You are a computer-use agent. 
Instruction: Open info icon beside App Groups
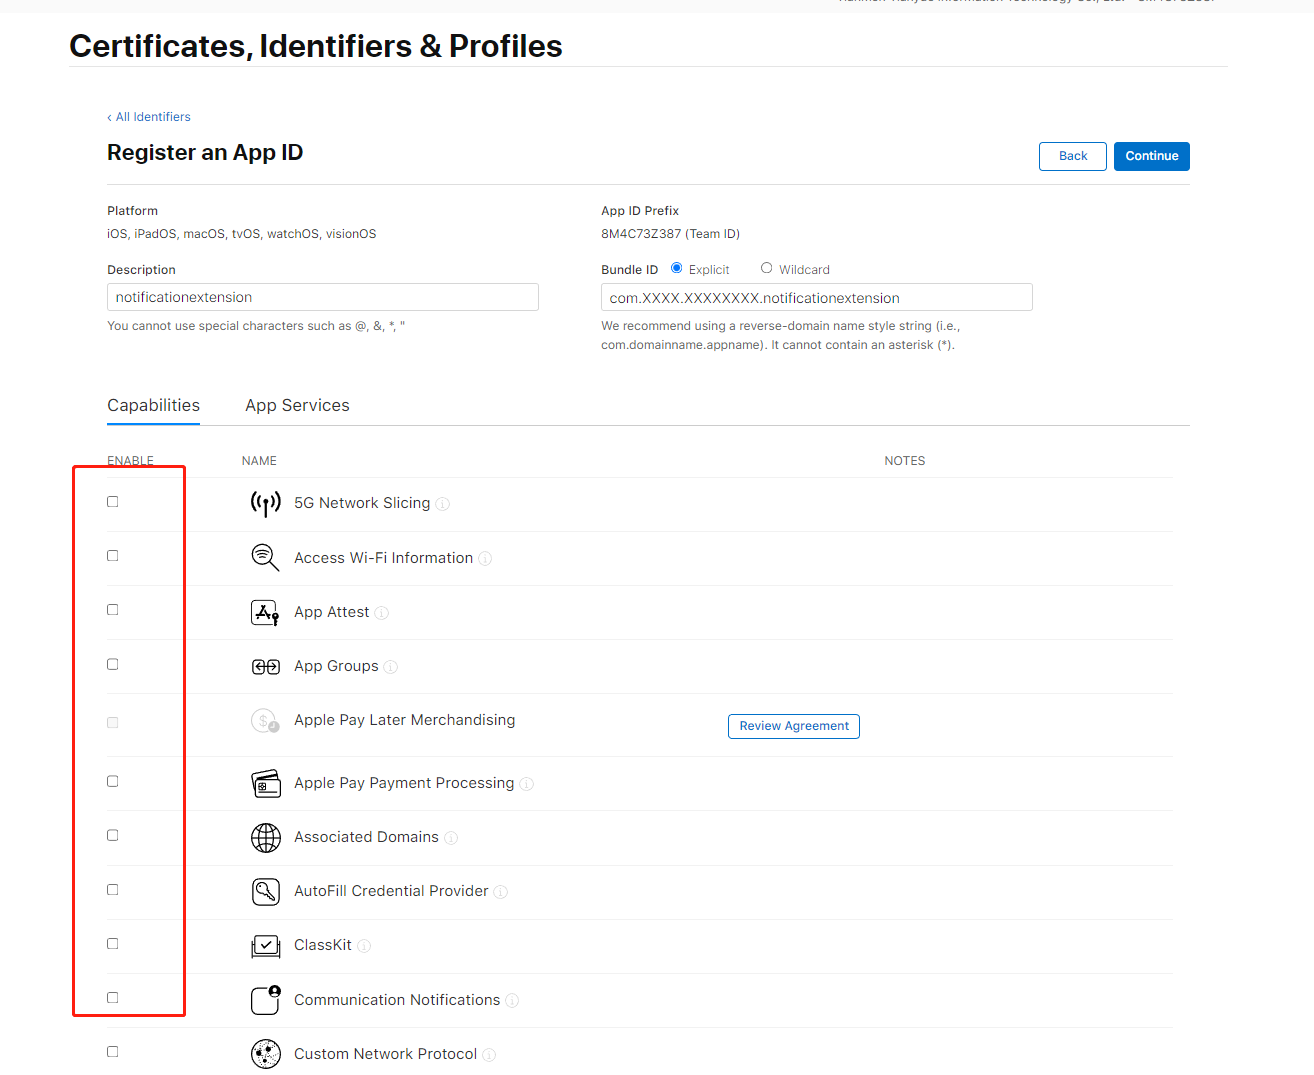391,667
